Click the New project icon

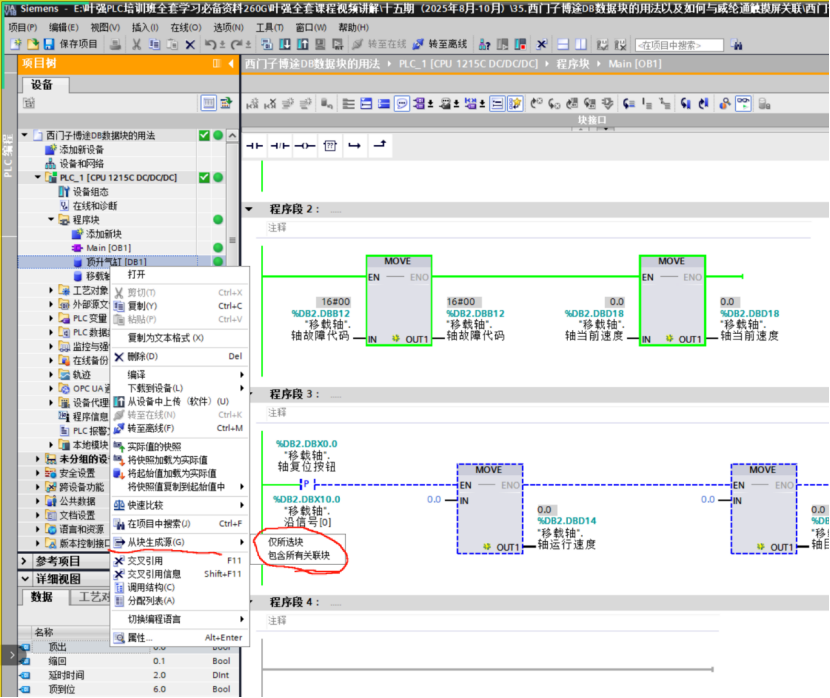tap(16, 44)
